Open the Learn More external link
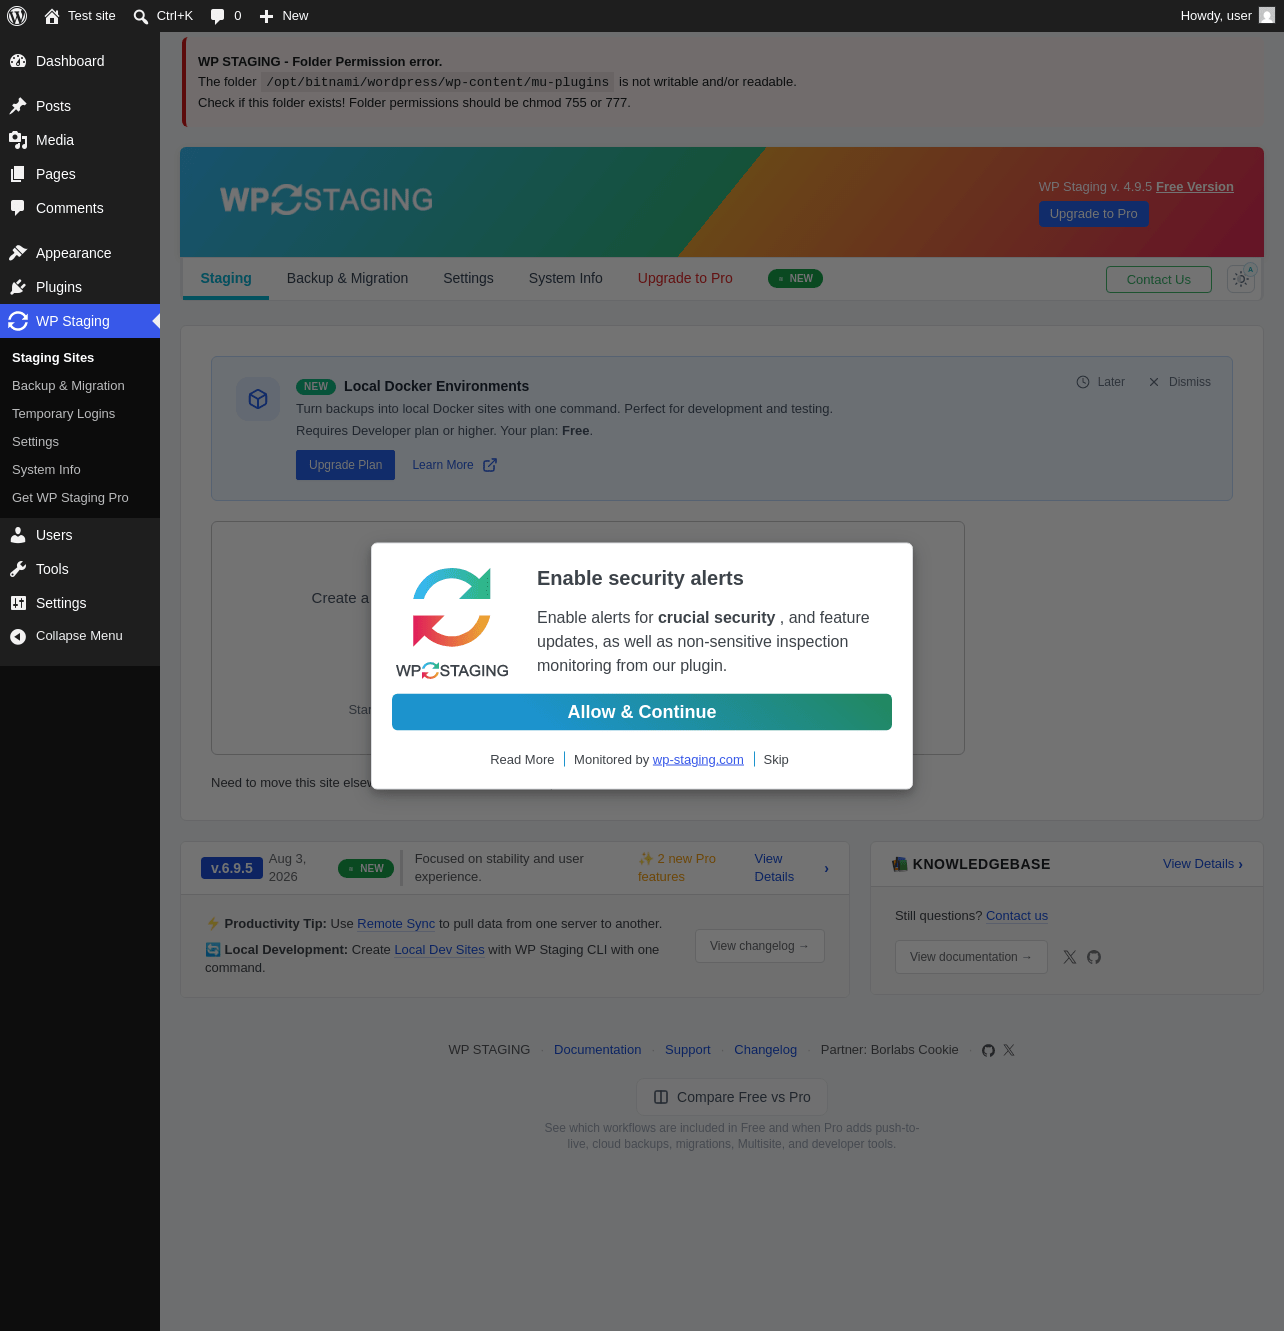Image resolution: width=1284 pixels, height=1331 pixels. click(454, 465)
